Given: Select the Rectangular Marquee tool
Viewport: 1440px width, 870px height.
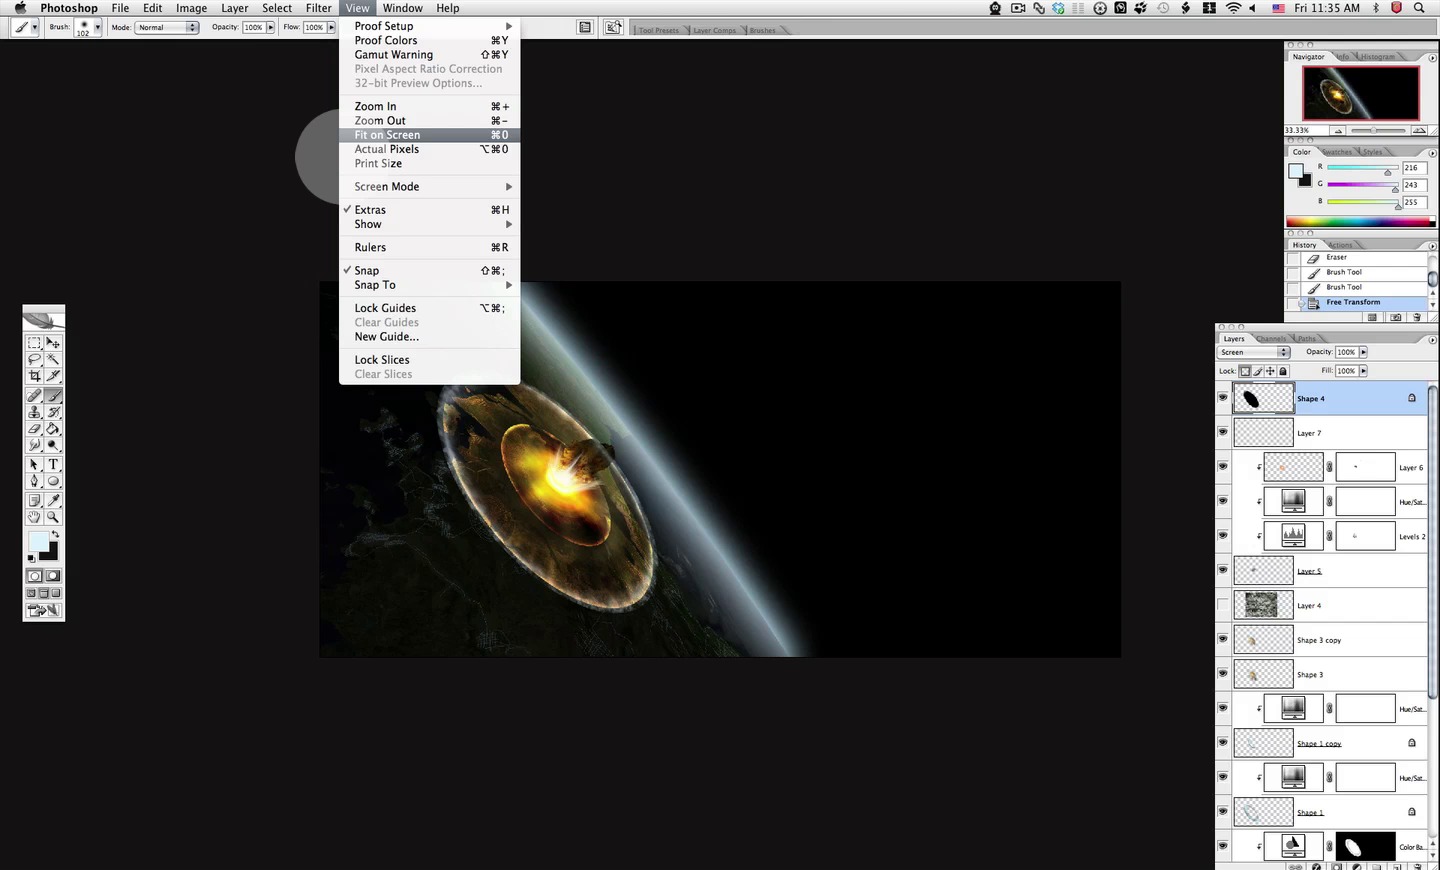Looking at the screenshot, I should tap(34, 343).
